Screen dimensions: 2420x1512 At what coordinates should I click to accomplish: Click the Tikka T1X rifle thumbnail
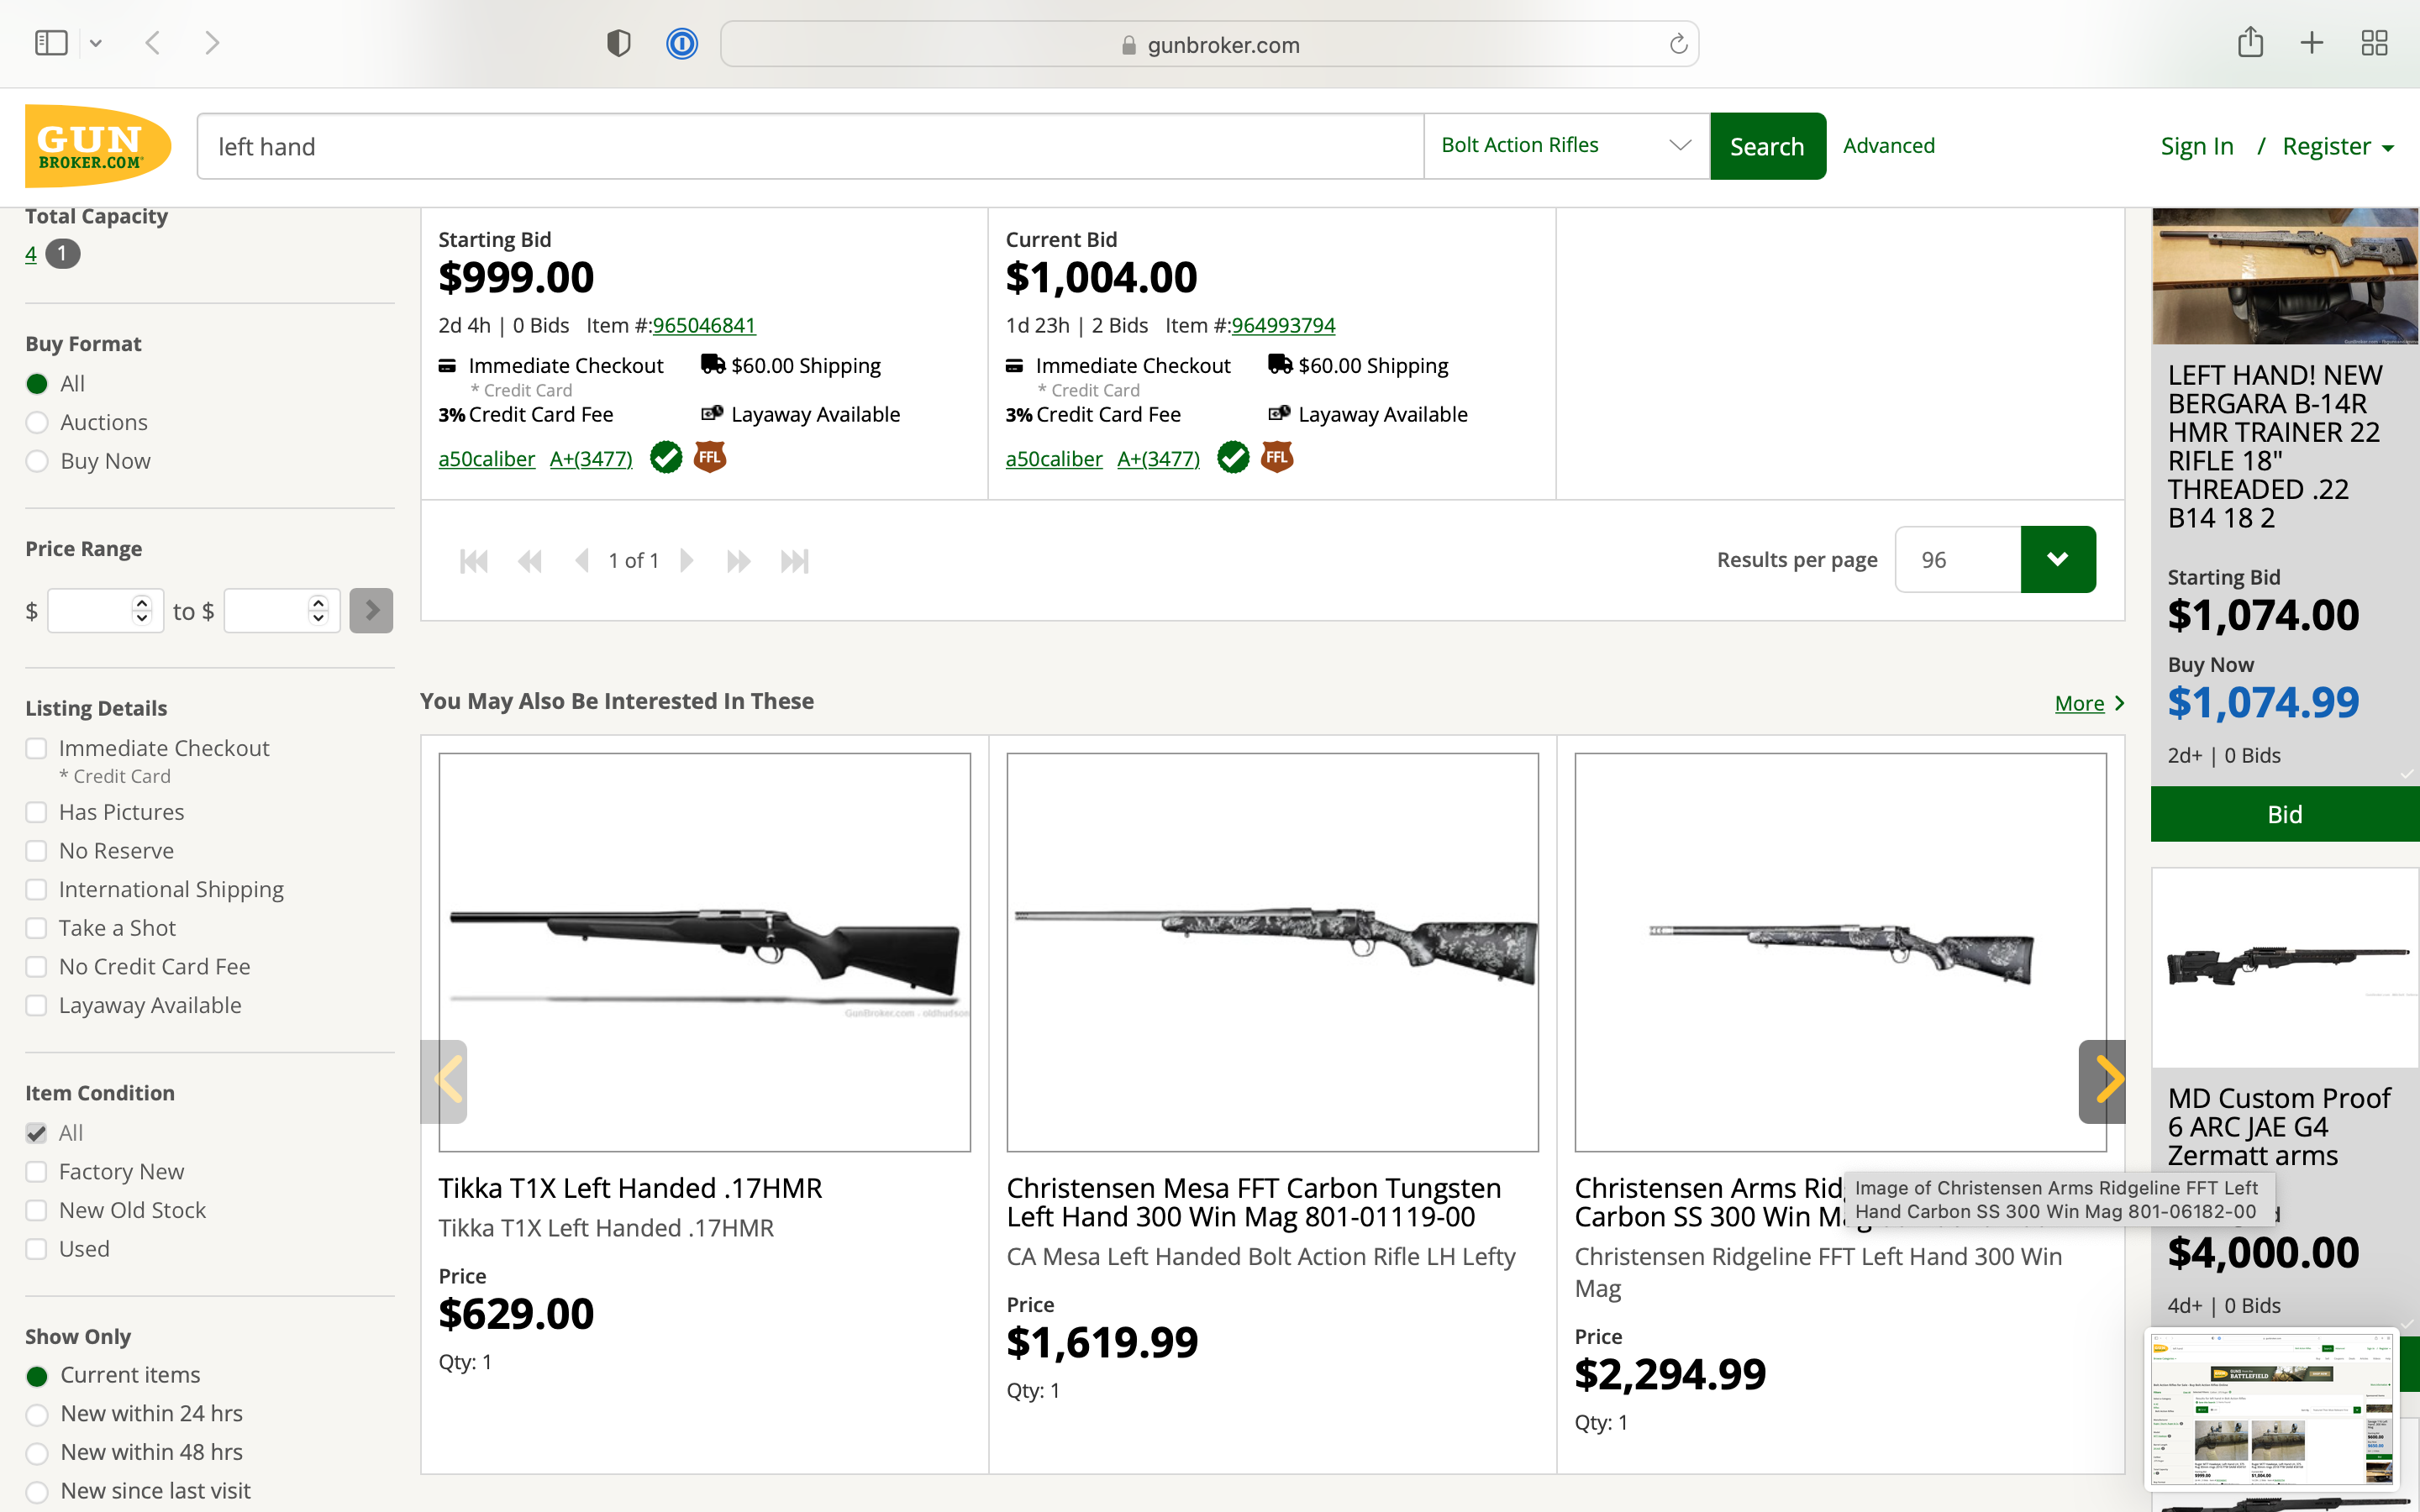tap(704, 952)
